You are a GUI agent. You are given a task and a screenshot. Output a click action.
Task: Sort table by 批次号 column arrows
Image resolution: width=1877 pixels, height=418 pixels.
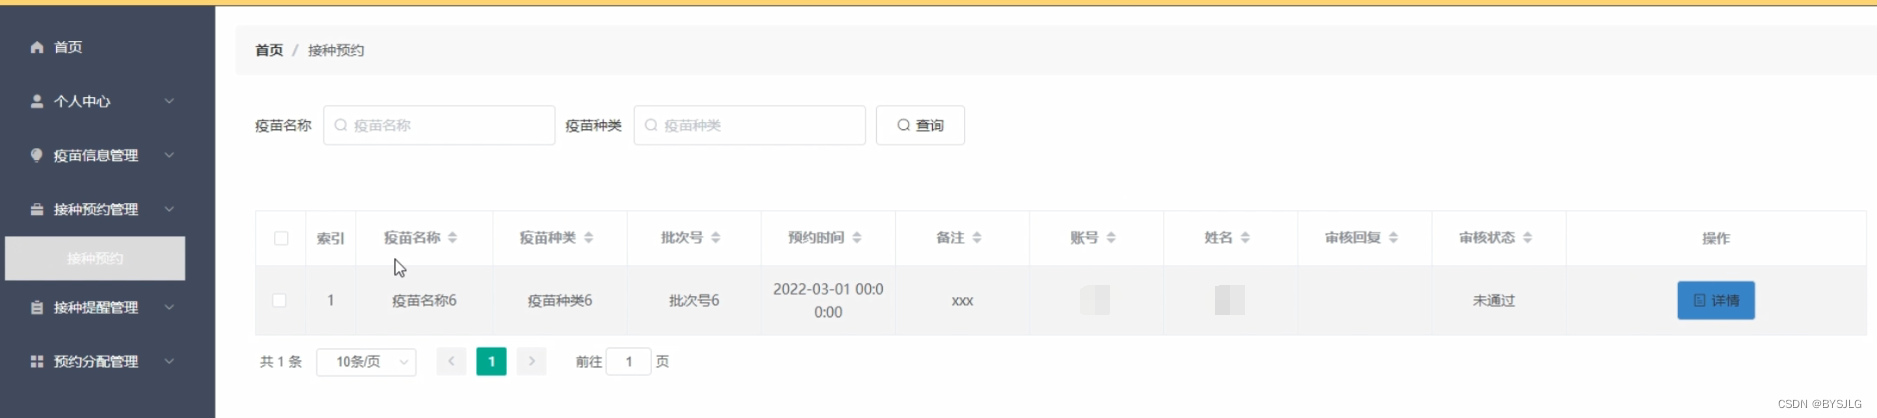click(715, 238)
